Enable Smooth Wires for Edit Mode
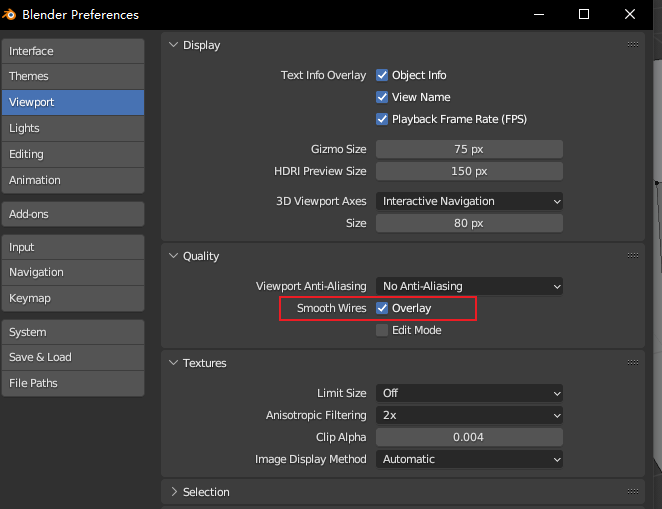Screen dimensions: 662x509 coord(382,330)
